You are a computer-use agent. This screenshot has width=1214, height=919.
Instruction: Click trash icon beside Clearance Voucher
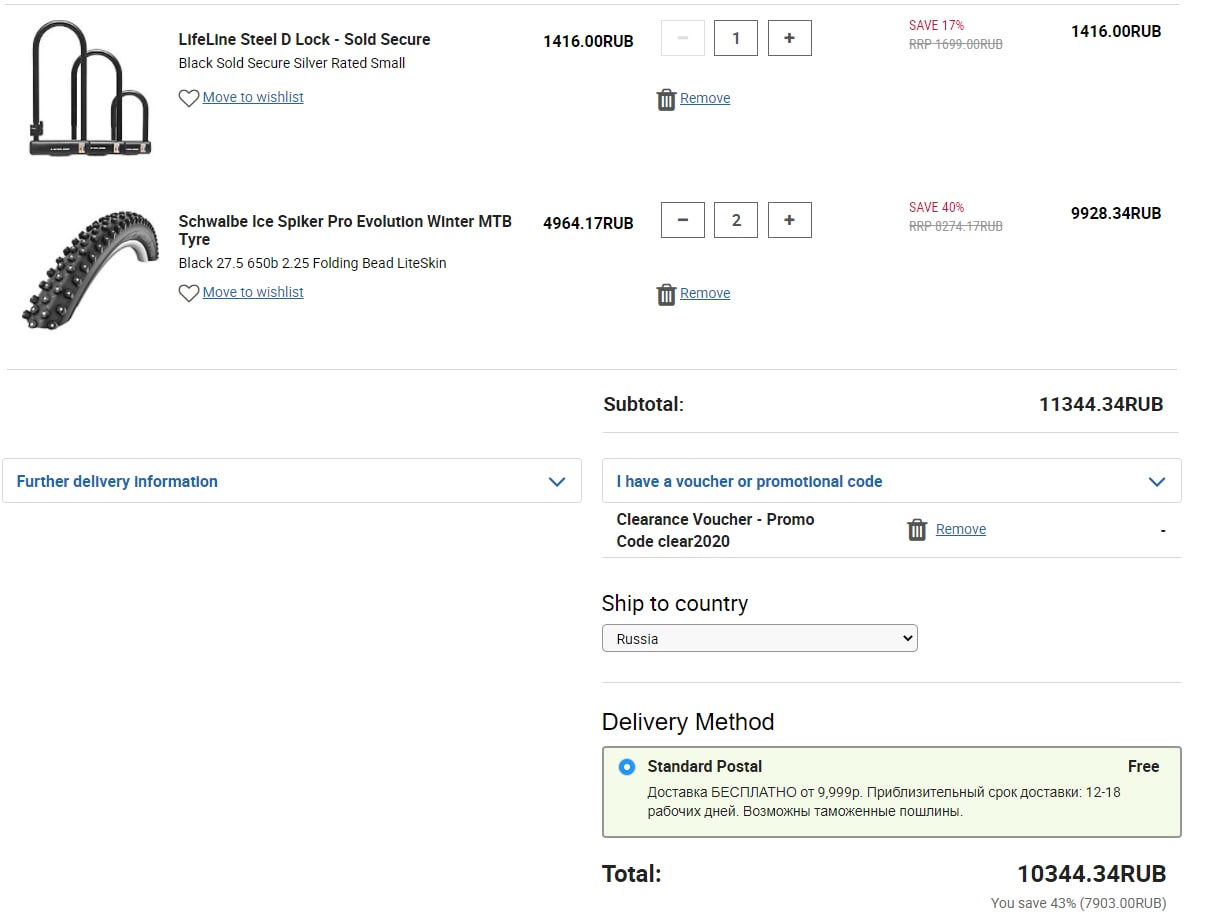(x=917, y=530)
